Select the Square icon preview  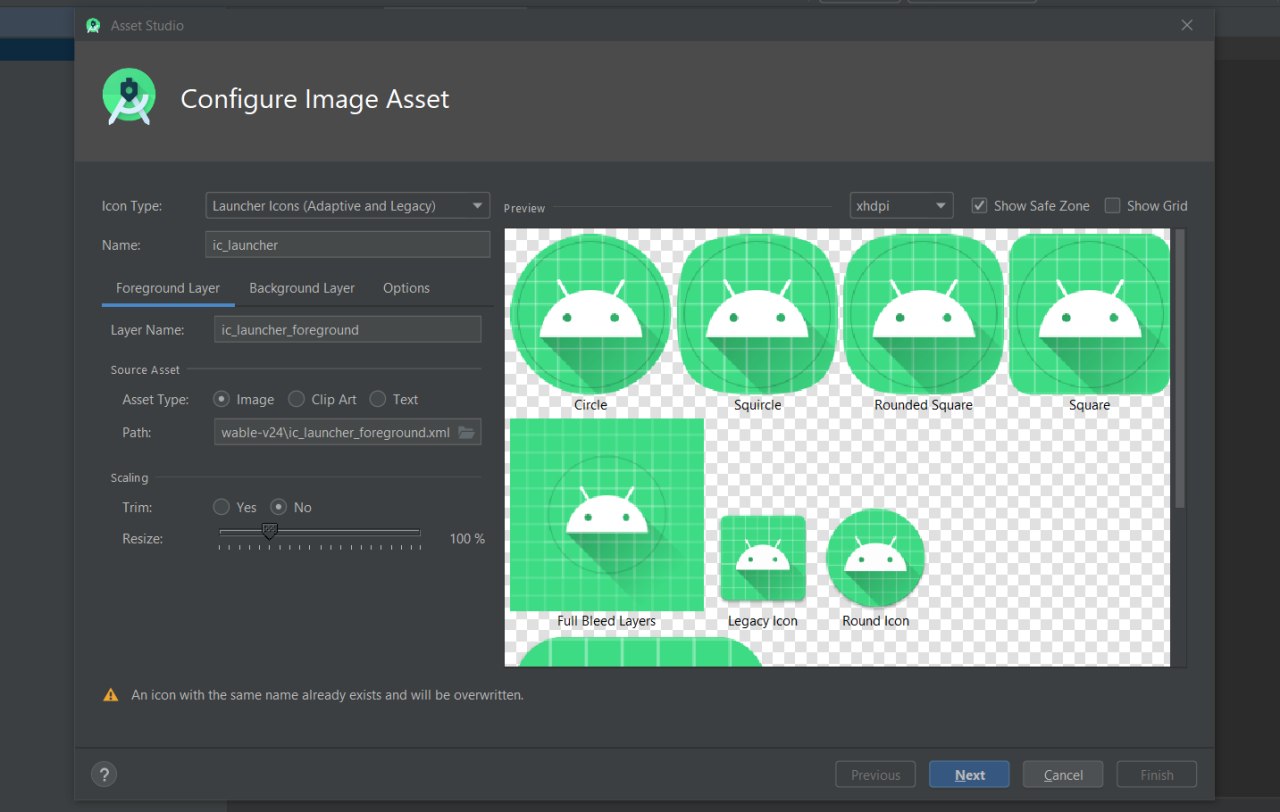click(1089, 314)
